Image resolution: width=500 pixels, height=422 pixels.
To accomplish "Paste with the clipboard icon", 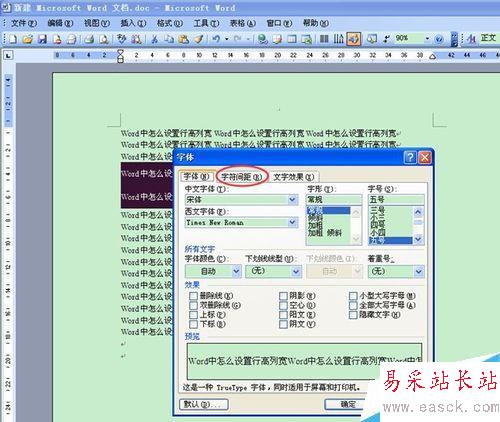I will (184, 39).
